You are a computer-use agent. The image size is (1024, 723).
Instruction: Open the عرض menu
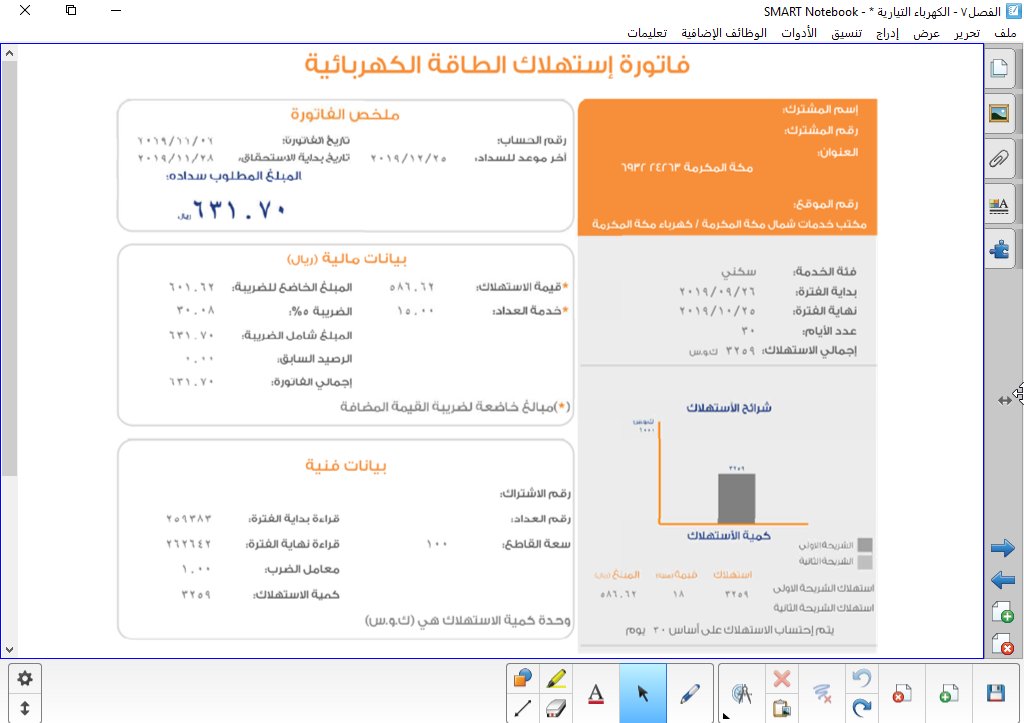926,33
